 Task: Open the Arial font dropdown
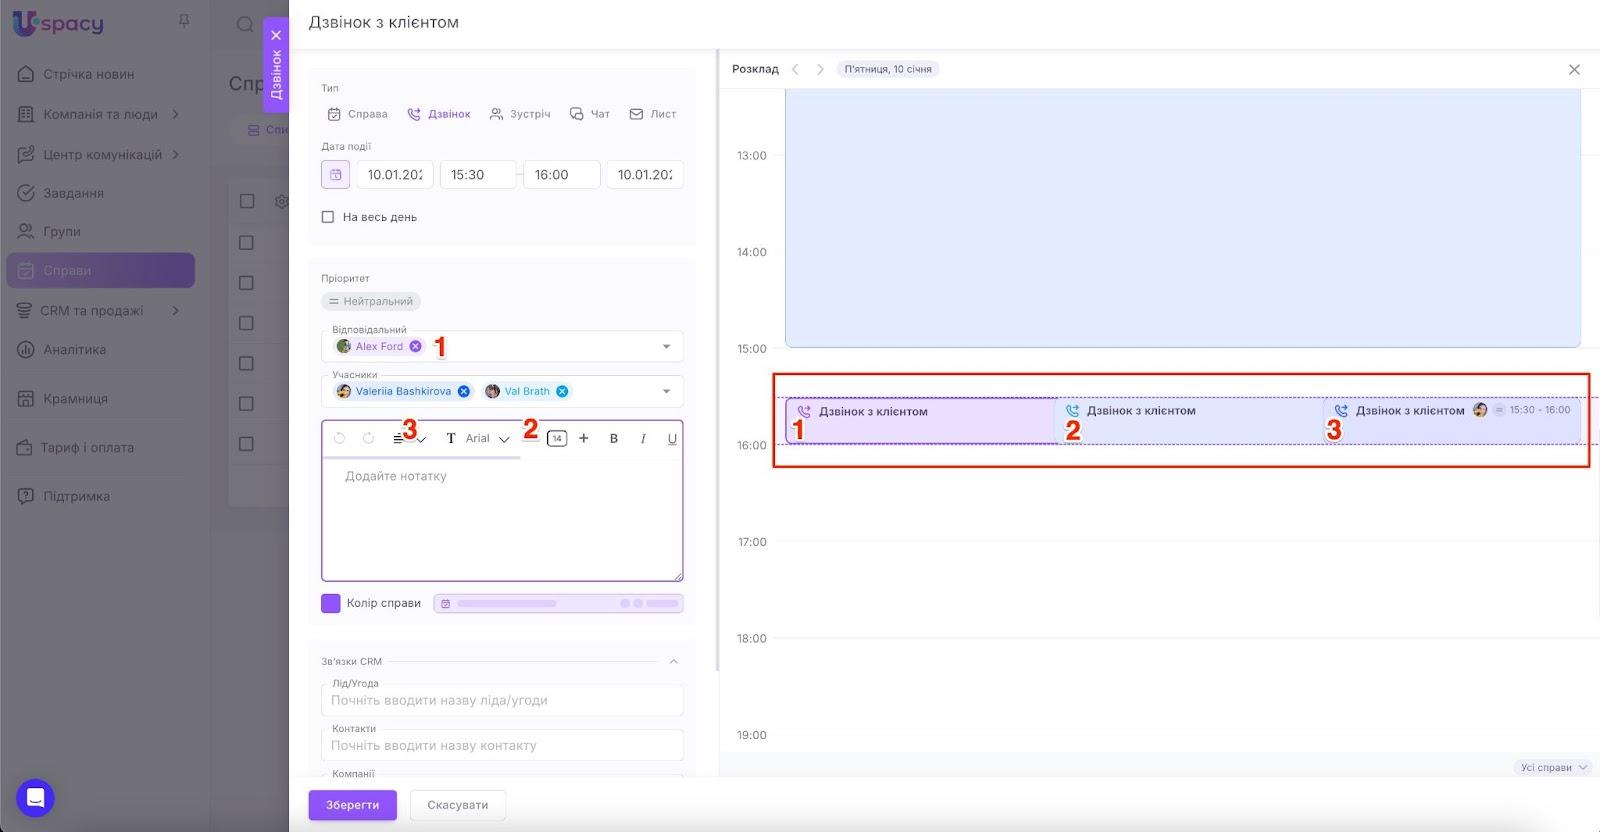[x=488, y=438]
